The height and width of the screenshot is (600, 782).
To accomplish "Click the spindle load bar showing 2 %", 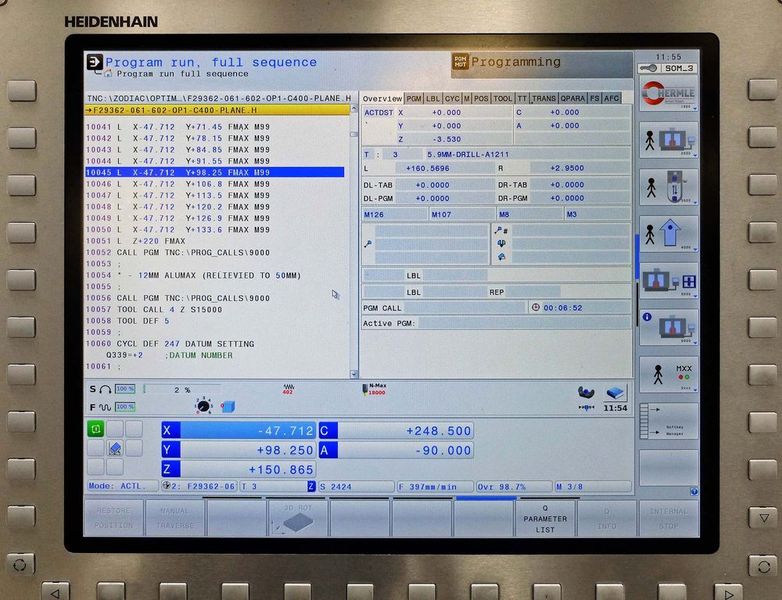I will point(182,390).
